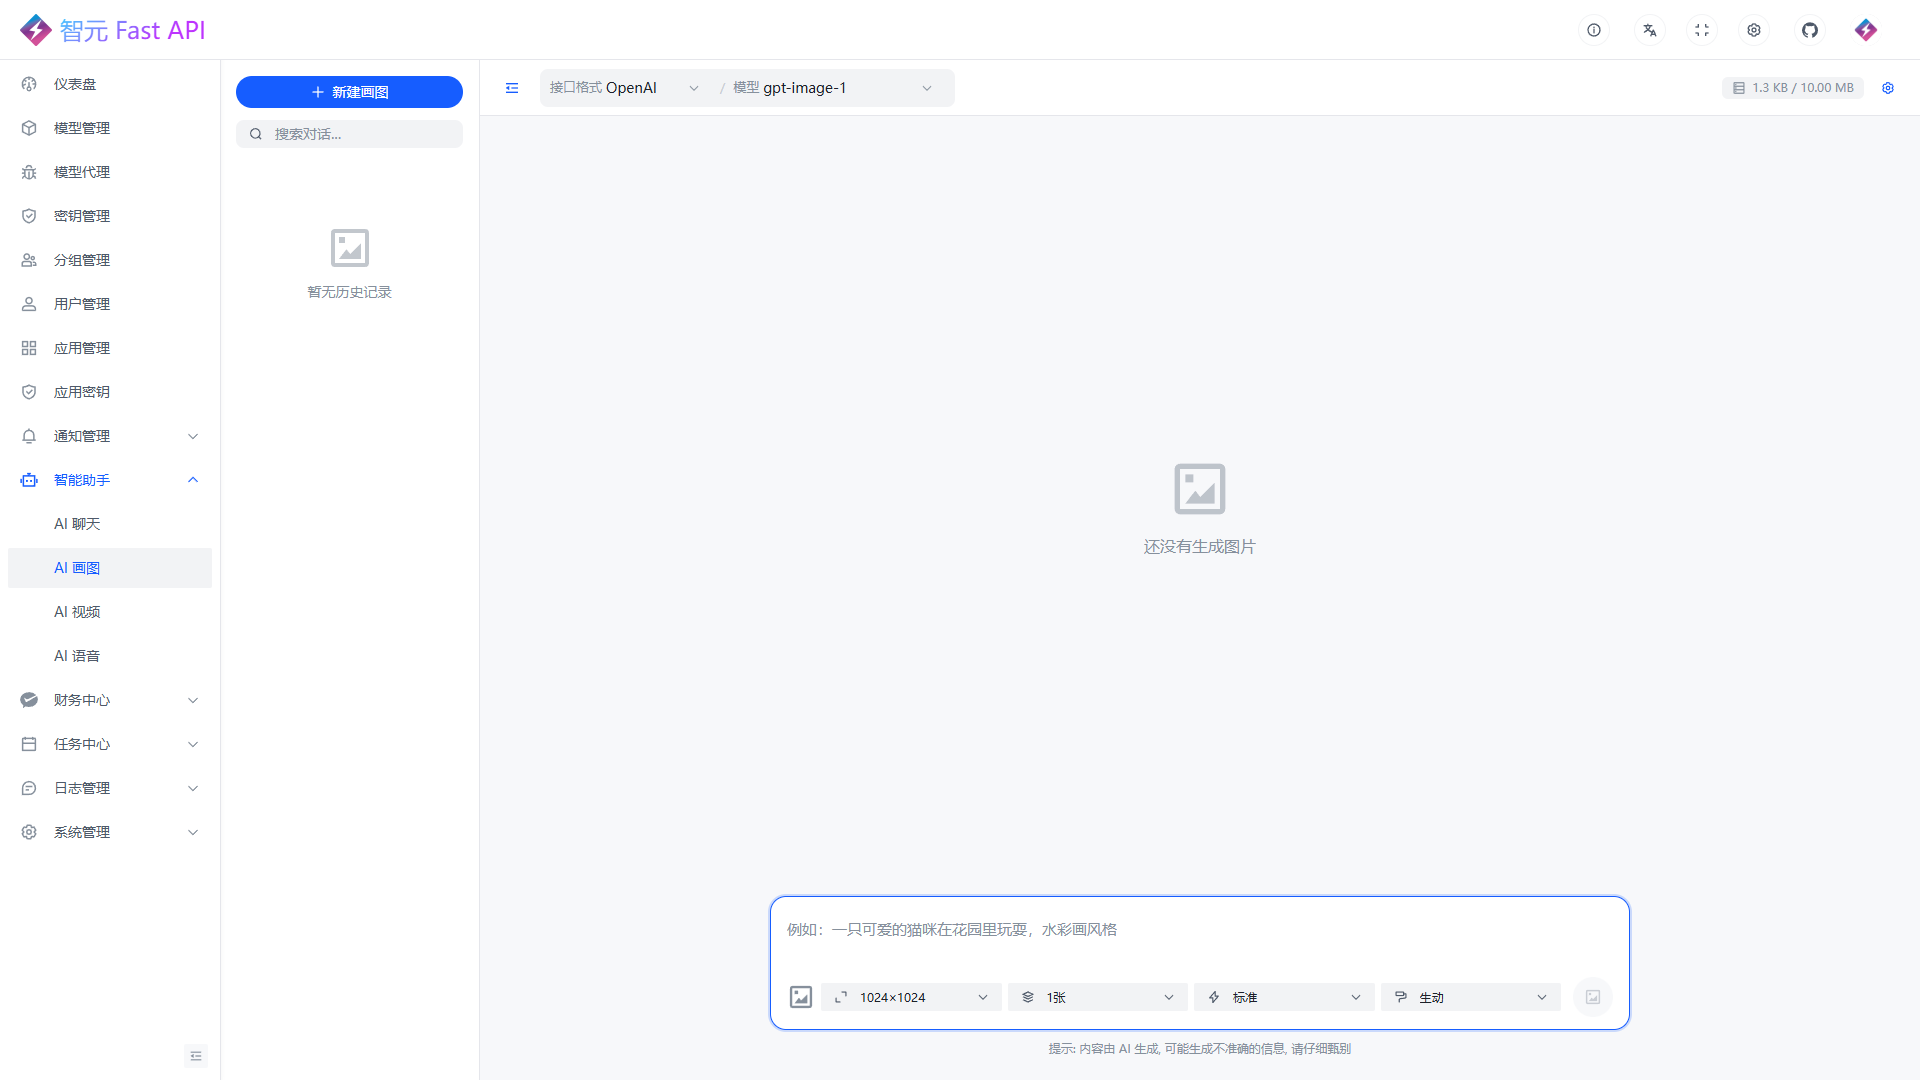Click the GitHub icon in header
The width and height of the screenshot is (1920, 1080).
(x=1809, y=30)
